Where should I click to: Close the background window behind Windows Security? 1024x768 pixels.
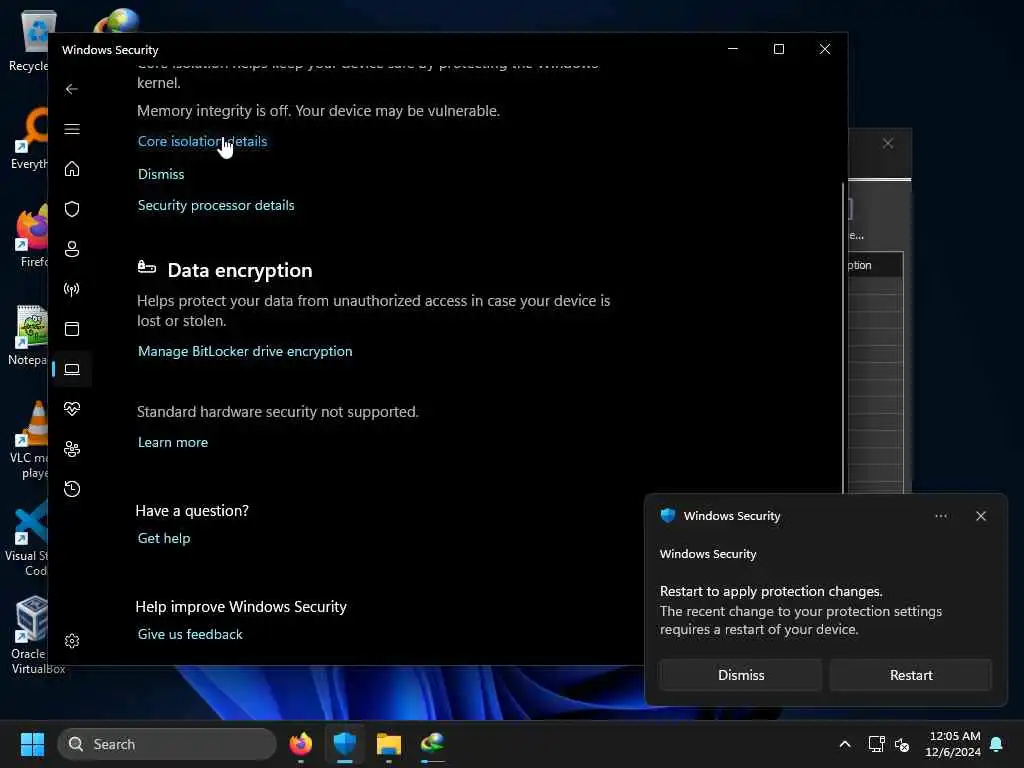[888, 143]
